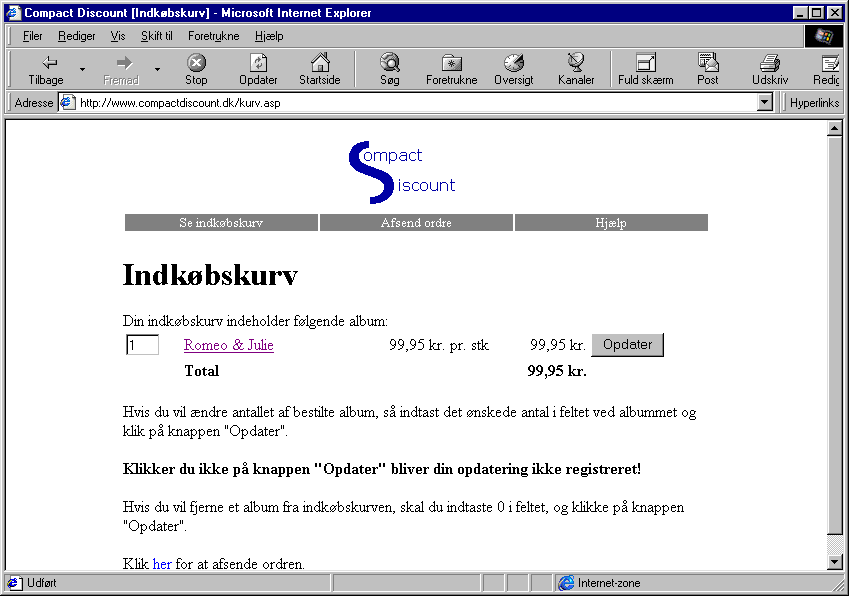Image resolution: width=849 pixels, height=596 pixels.
Task: Open the Foretrukne favorites toolbar icon
Action: (452, 69)
